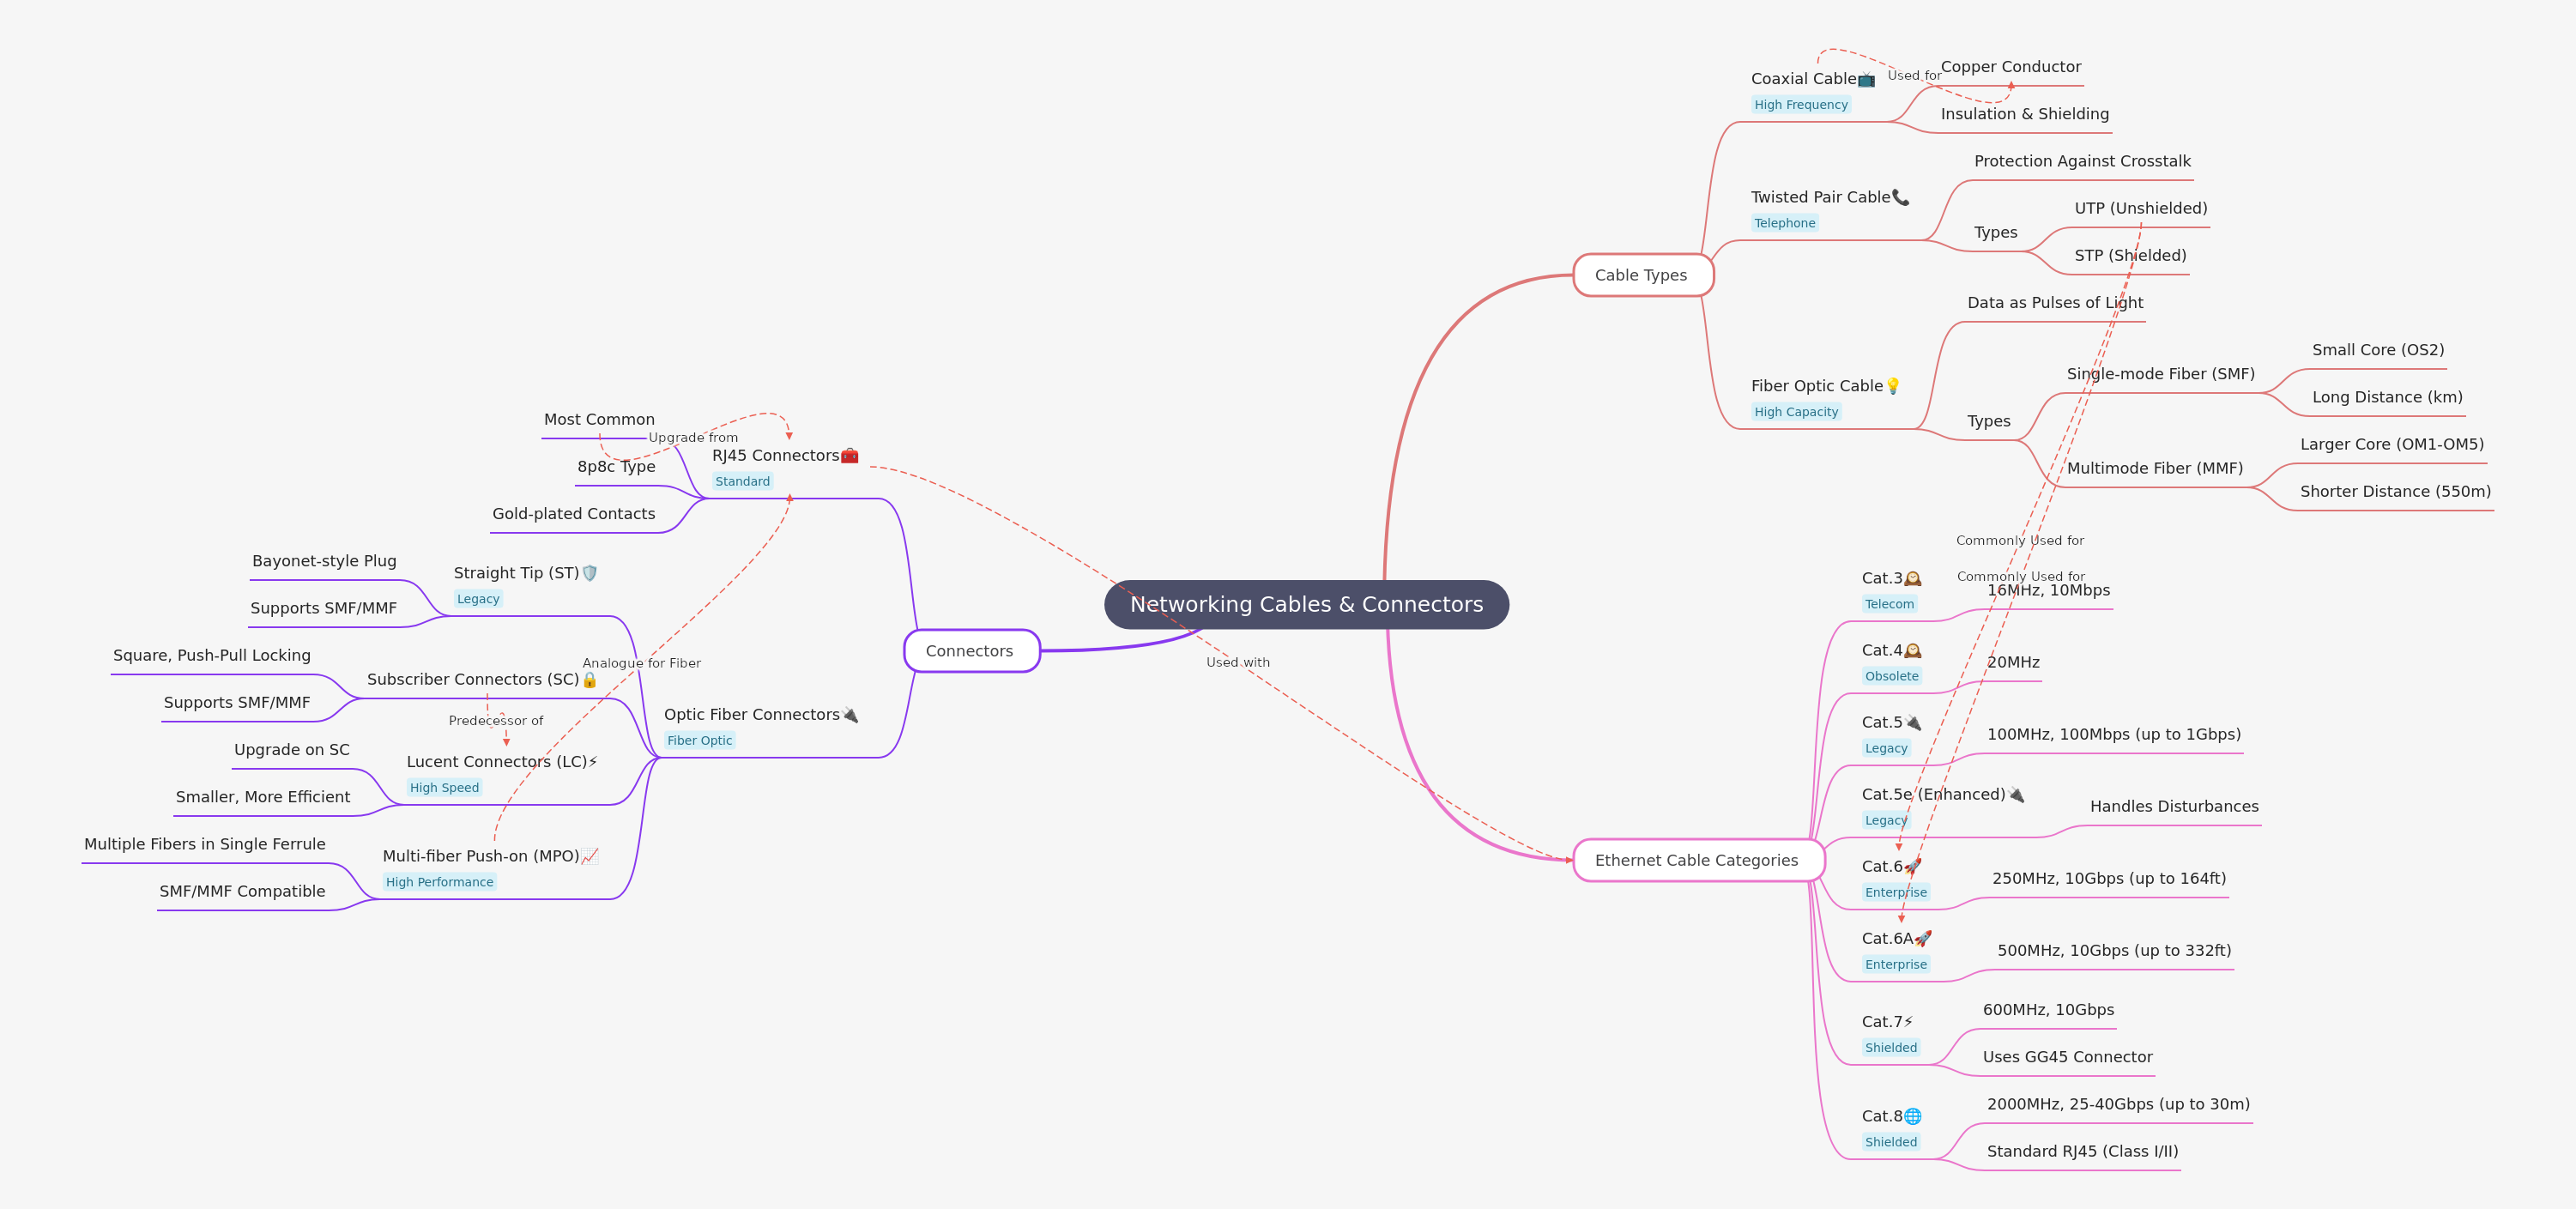Click the Fiber Optic tag under Optic Fiber Connectors
Viewport: 2576px width, 1209px height.
point(699,741)
